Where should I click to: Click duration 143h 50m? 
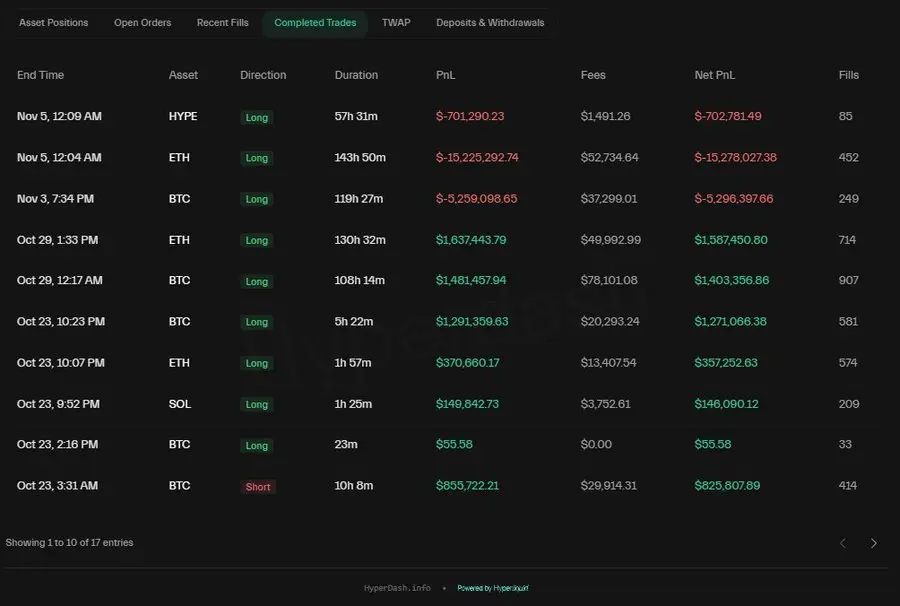pyautogui.click(x=360, y=158)
